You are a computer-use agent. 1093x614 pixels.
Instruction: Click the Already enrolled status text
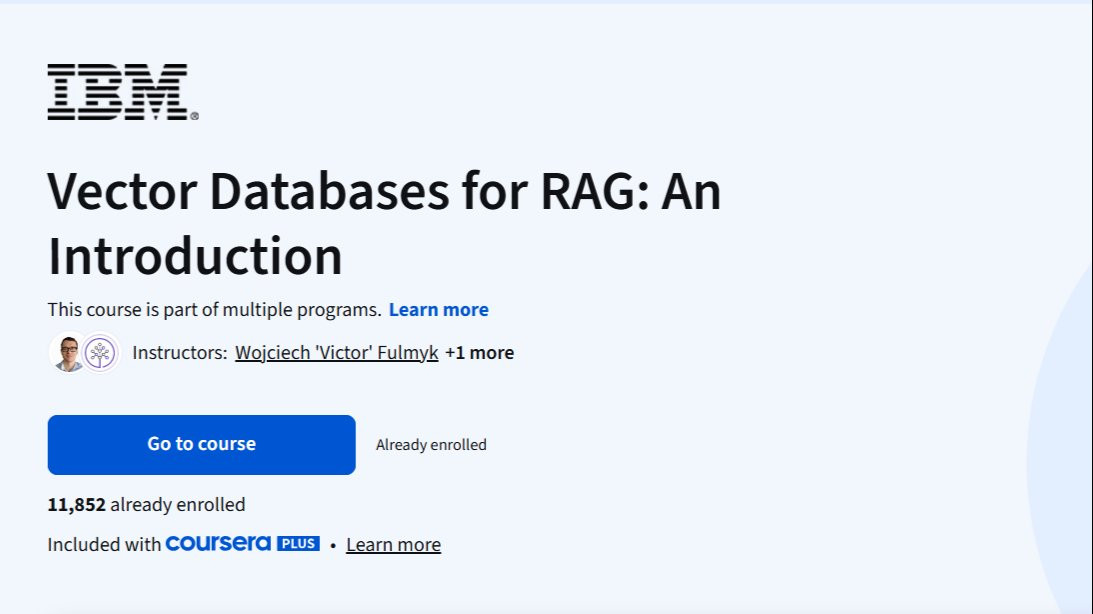coord(431,445)
